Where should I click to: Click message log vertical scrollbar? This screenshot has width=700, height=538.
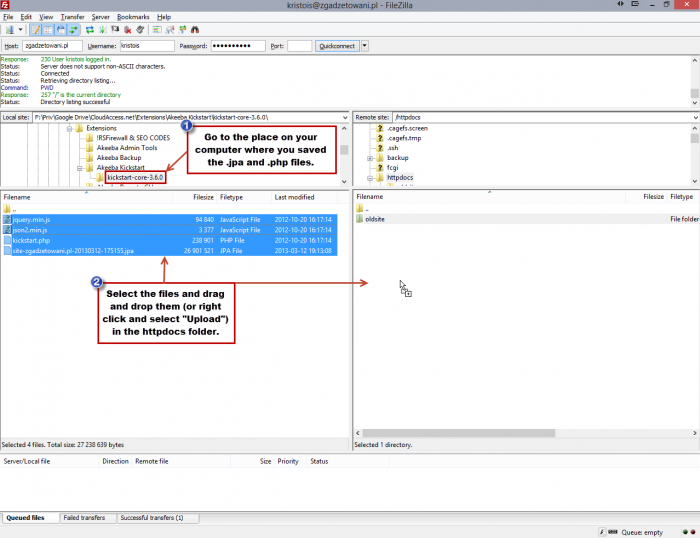point(695,93)
